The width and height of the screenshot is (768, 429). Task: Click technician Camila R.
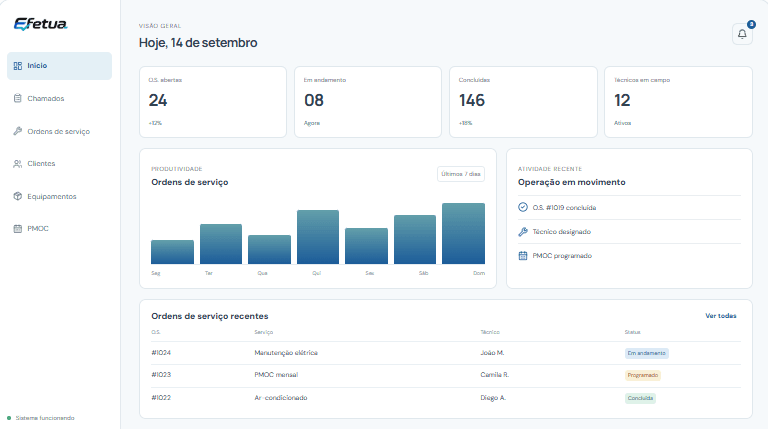pos(495,375)
